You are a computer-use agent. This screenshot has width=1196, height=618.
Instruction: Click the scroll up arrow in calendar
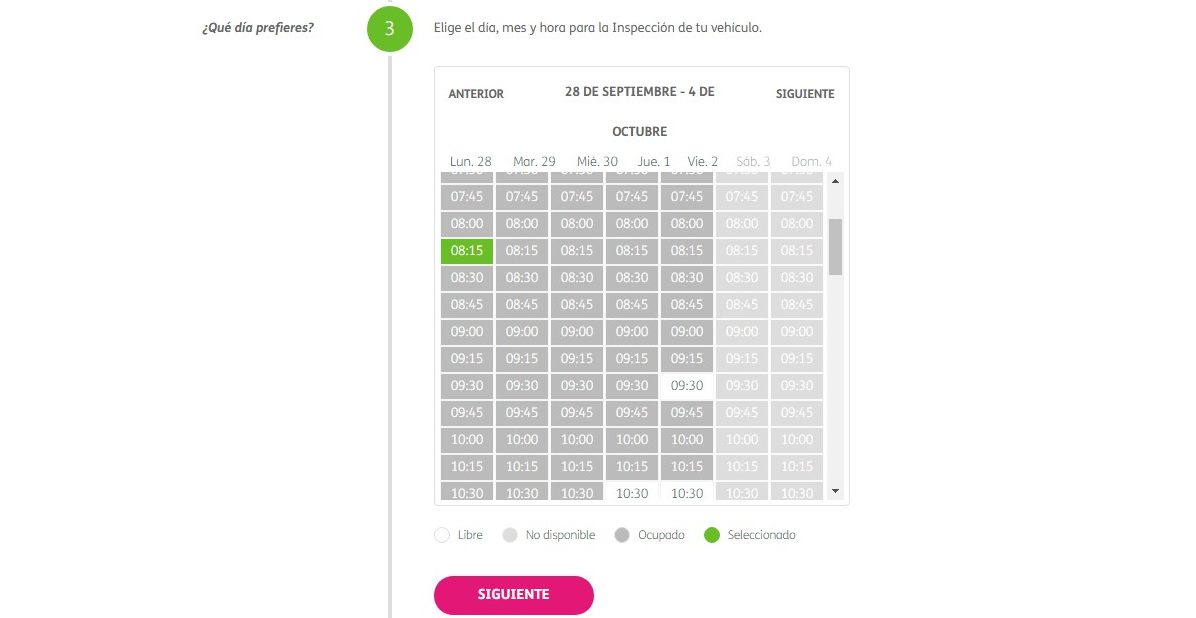point(835,181)
